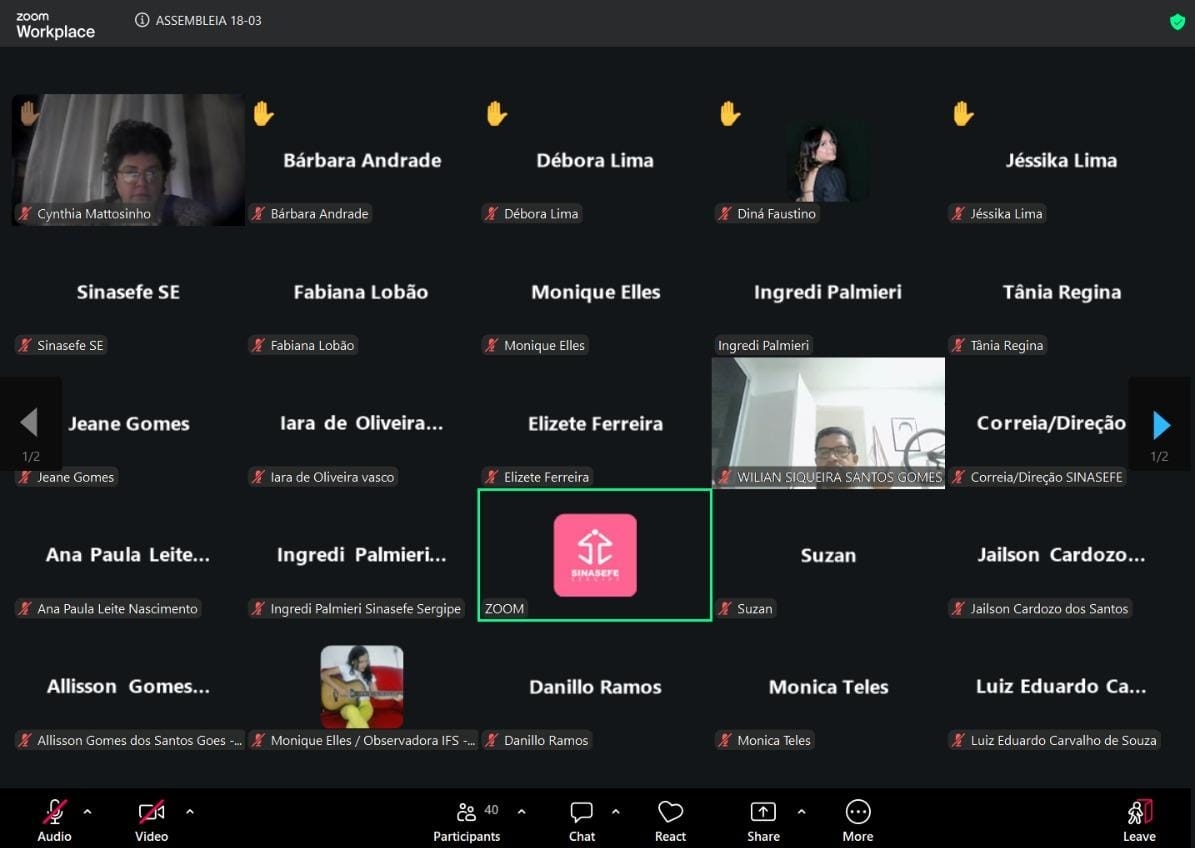Screen dimensions: 1195x848
Task: Go to next page of participants
Action: point(1161,425)
